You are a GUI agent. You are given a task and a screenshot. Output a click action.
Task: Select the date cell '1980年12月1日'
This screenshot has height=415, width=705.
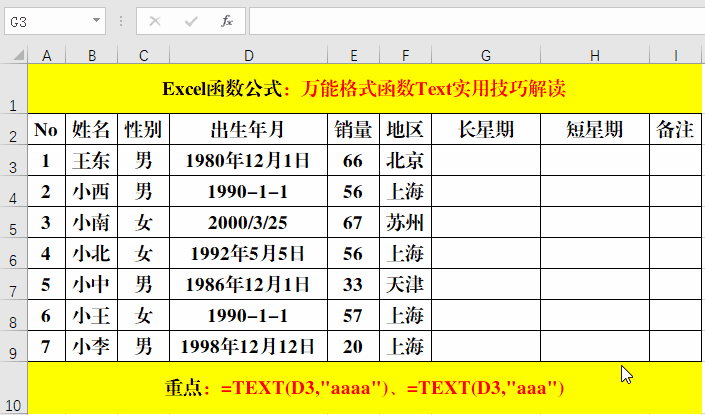point(248,160)
